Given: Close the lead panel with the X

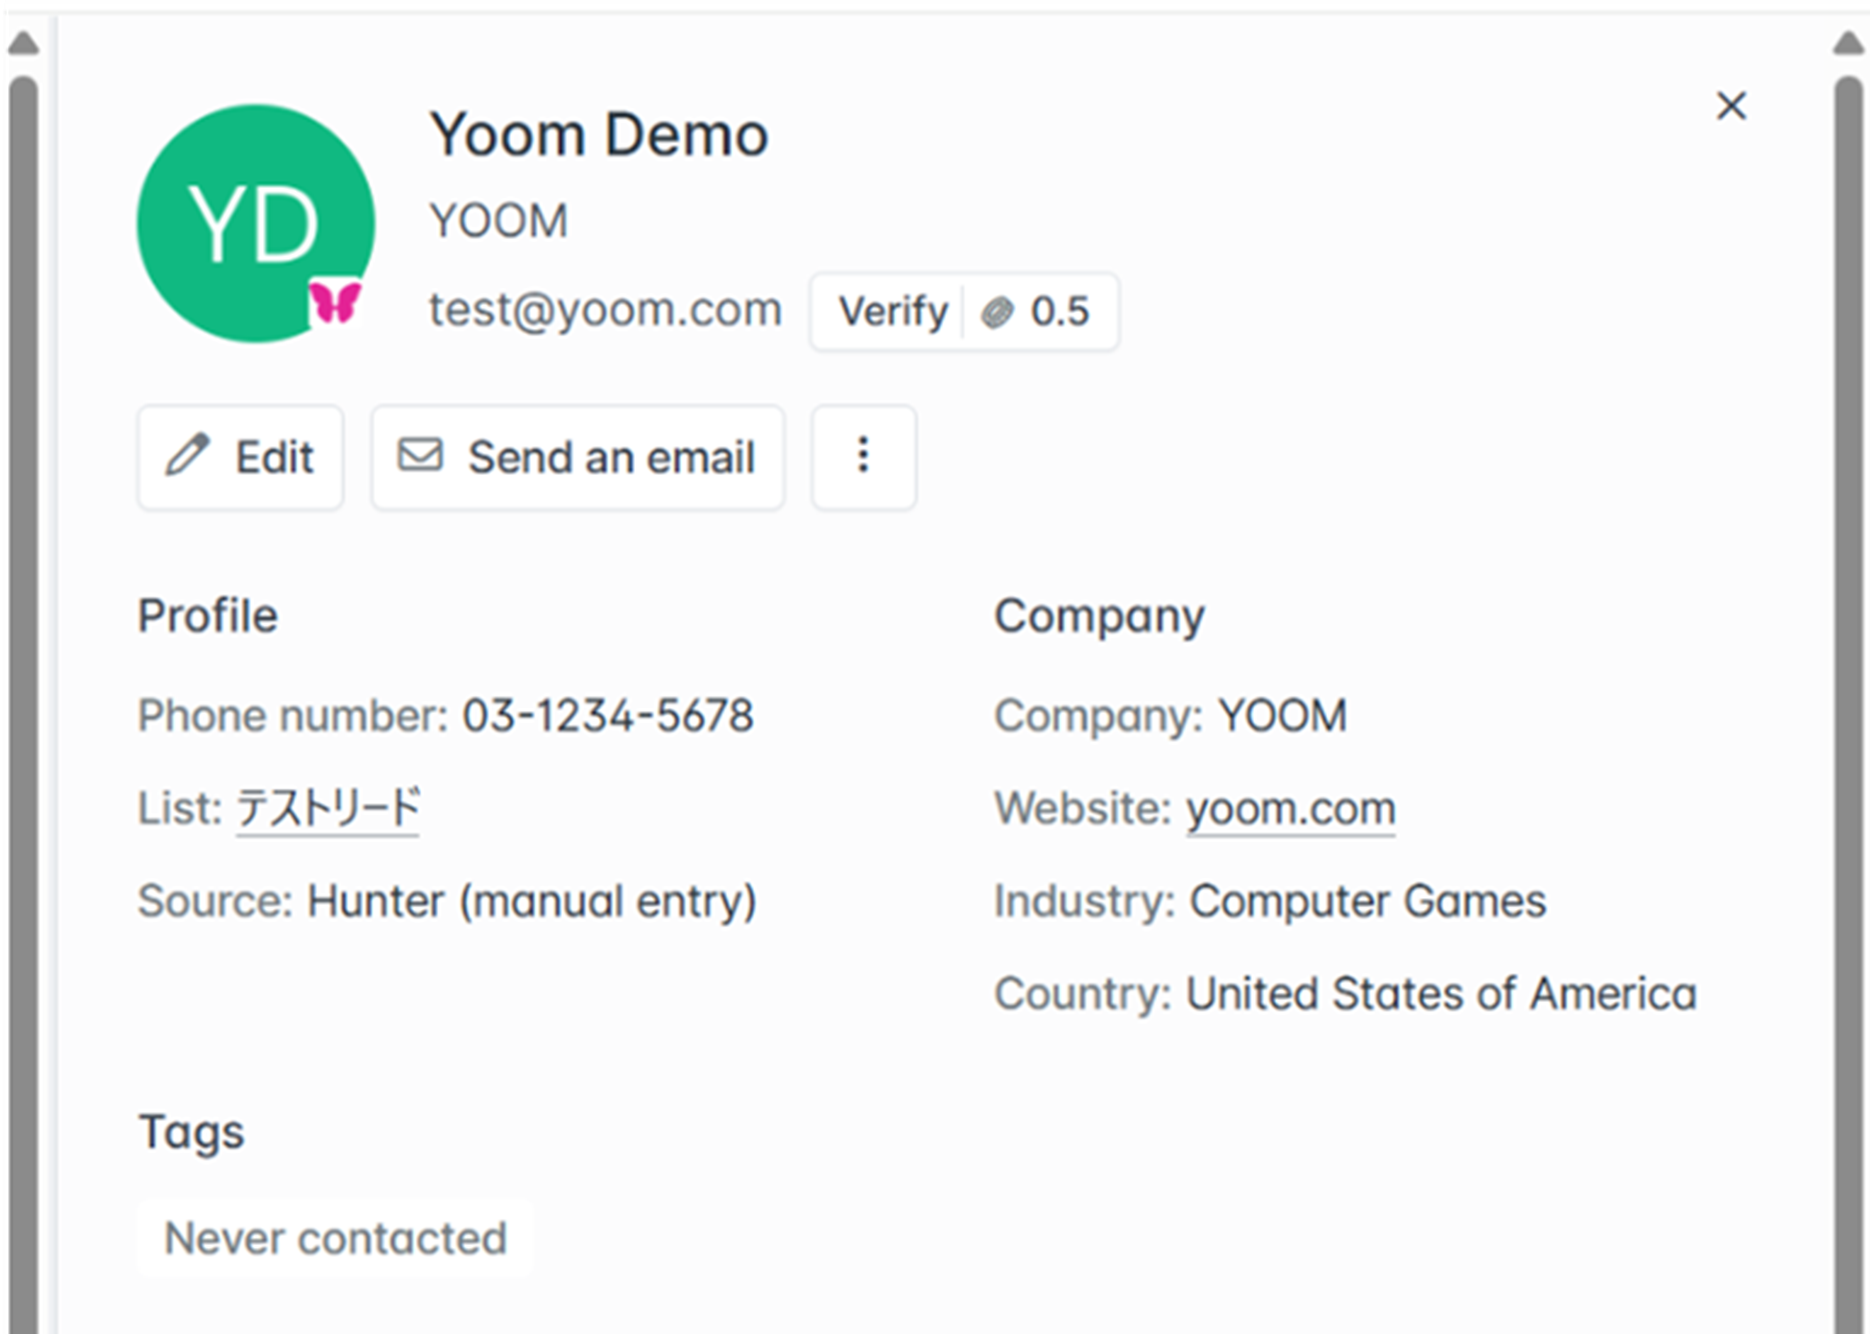Looking at the screenshot, I should click(x=1731, y=106).
